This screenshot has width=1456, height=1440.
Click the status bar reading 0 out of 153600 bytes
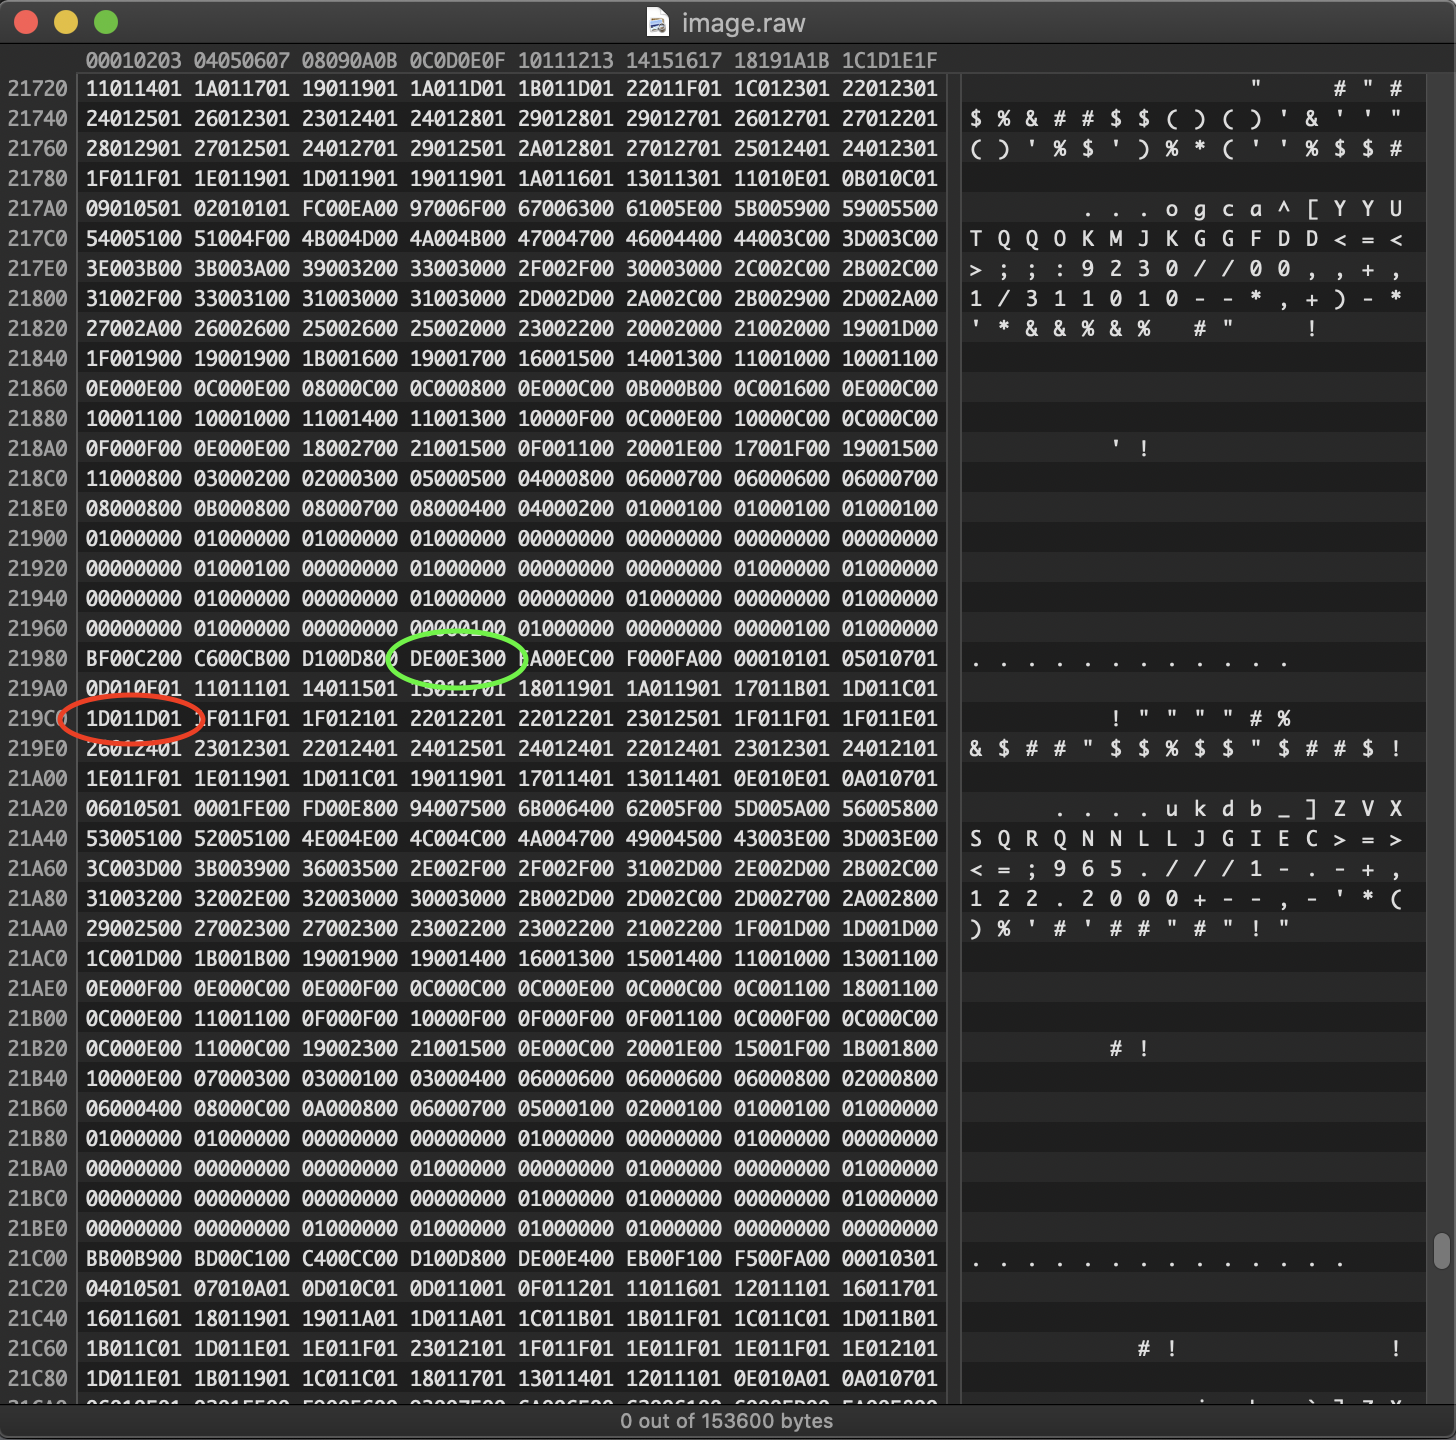click(x=727, y=1420)
